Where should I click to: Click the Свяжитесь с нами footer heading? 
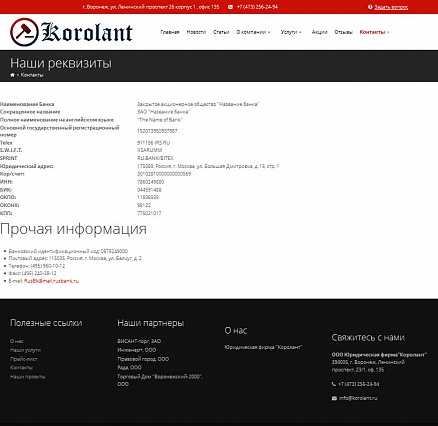[x=368, y=338]
